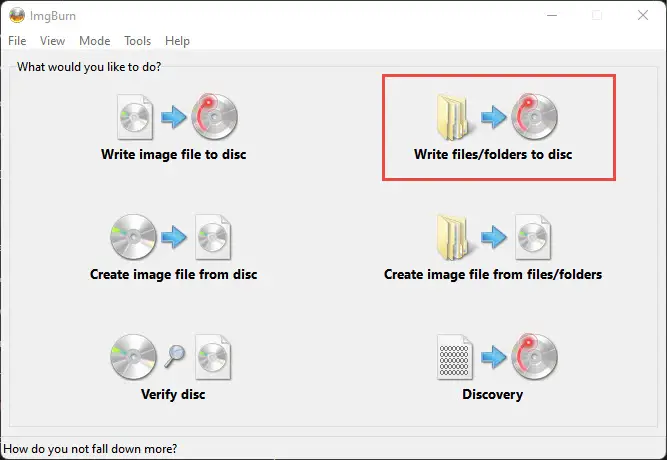The width and height of the screenshot is (667, 460).
Task: Select 'Write image file to disc' label
Action: coord(174,154)
